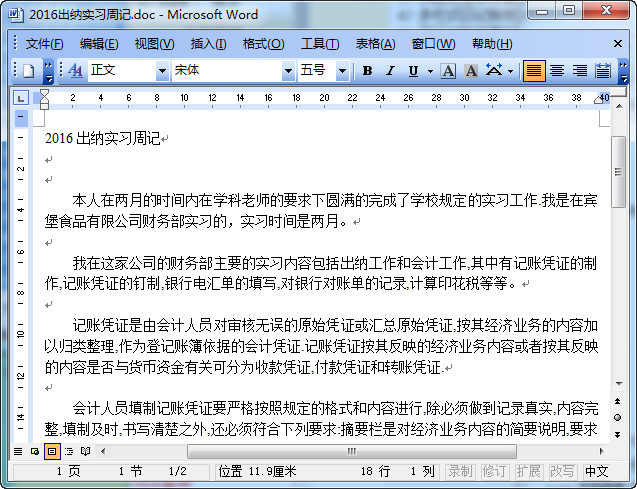The image size is (637, 489).
Task: Apply character shading button
Action: [471, 71]
